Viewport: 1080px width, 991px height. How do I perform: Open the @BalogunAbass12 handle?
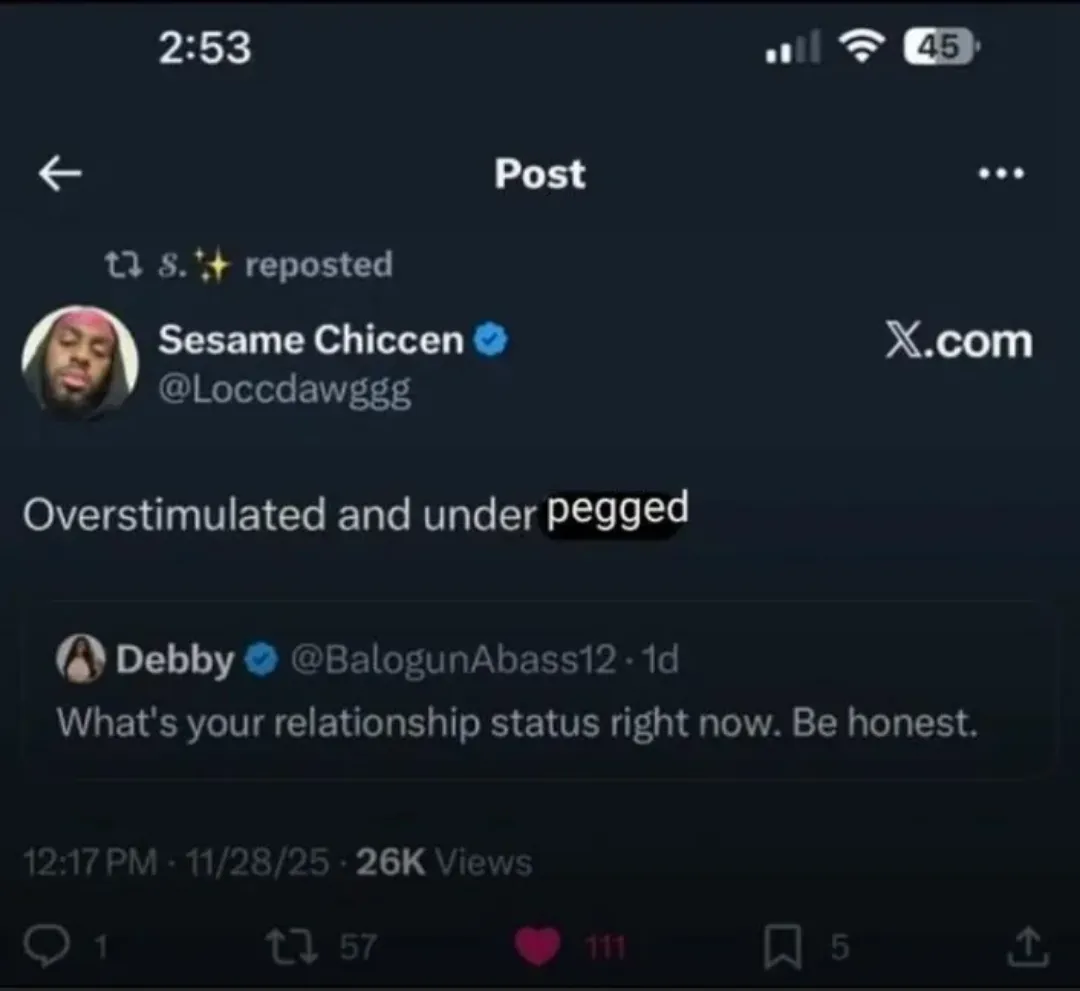click(x=452, y=660)
